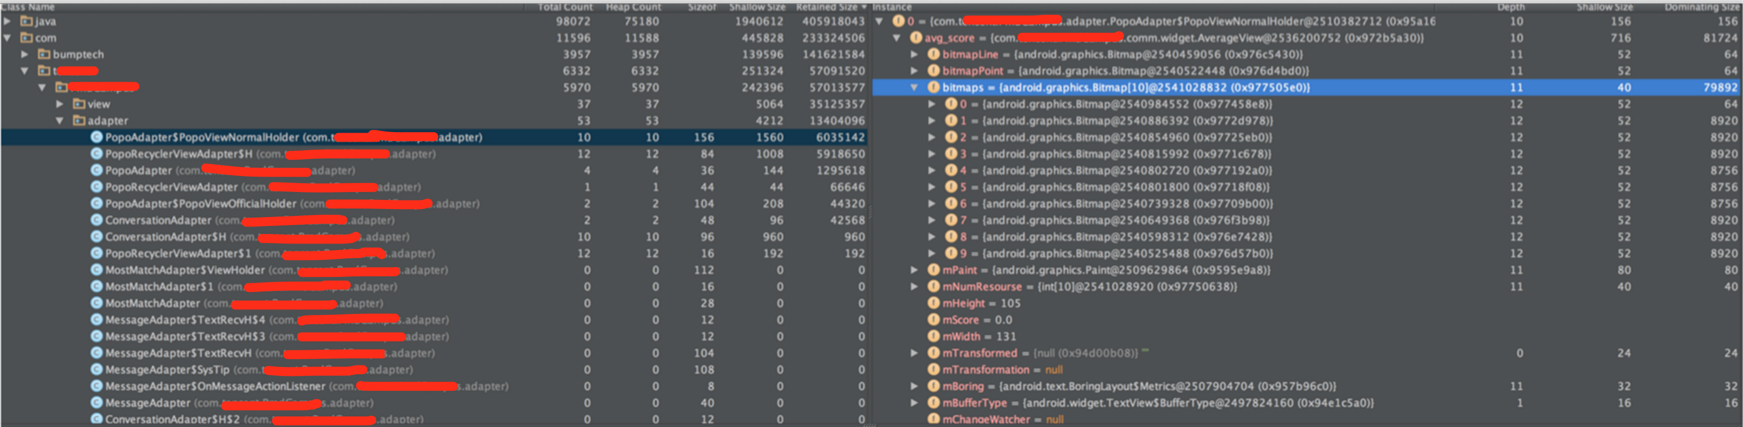The image size is (1743, 427).
Task: Select bitmap element 5 (Bitmap@2540801800)
Action: [1308, 187]
